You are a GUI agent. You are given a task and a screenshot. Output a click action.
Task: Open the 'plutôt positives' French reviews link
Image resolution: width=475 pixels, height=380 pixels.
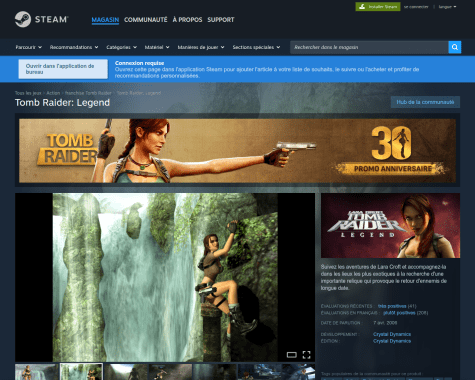(x=399, y=313)
